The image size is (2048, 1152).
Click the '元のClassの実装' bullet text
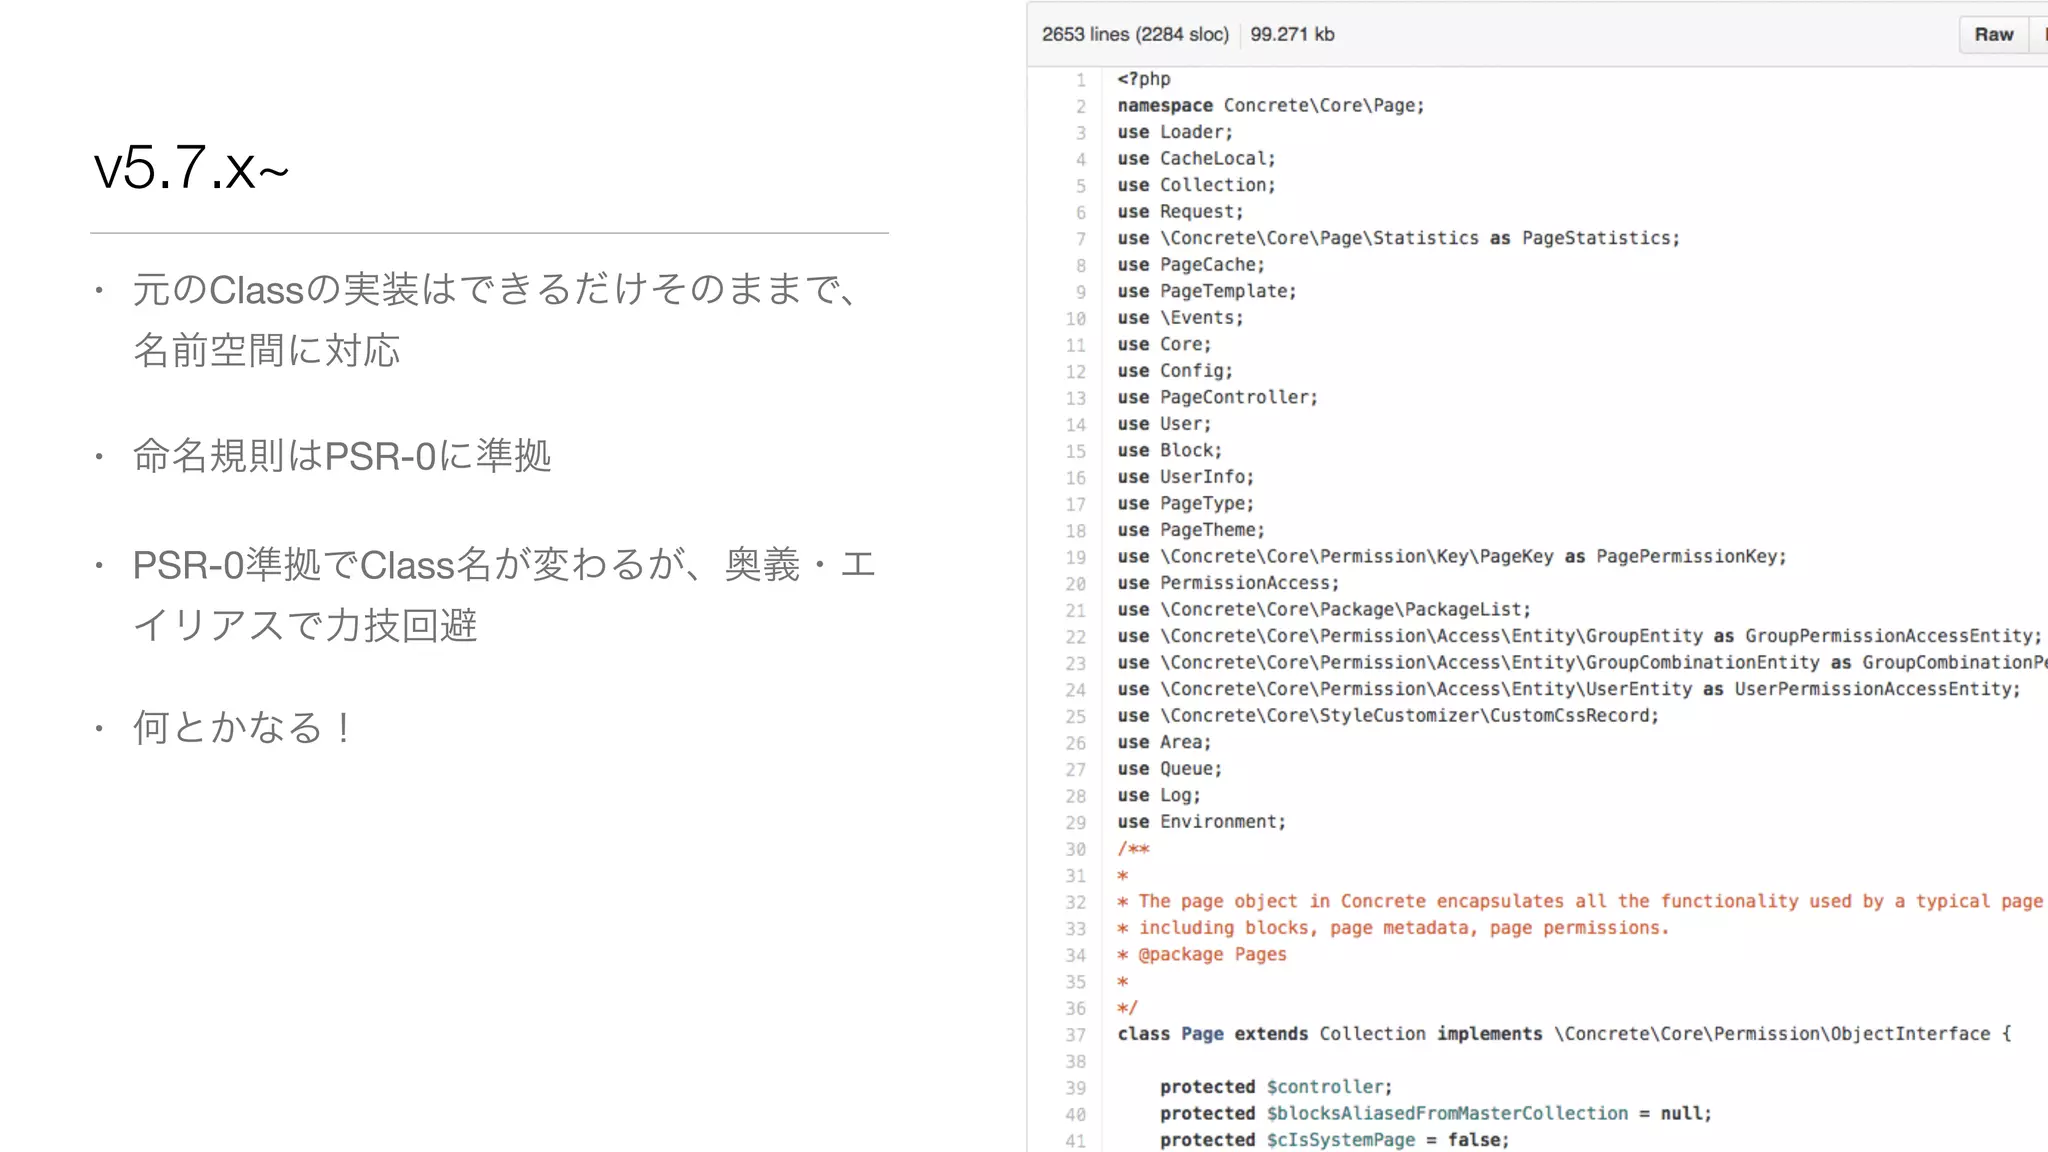point(497,320)
